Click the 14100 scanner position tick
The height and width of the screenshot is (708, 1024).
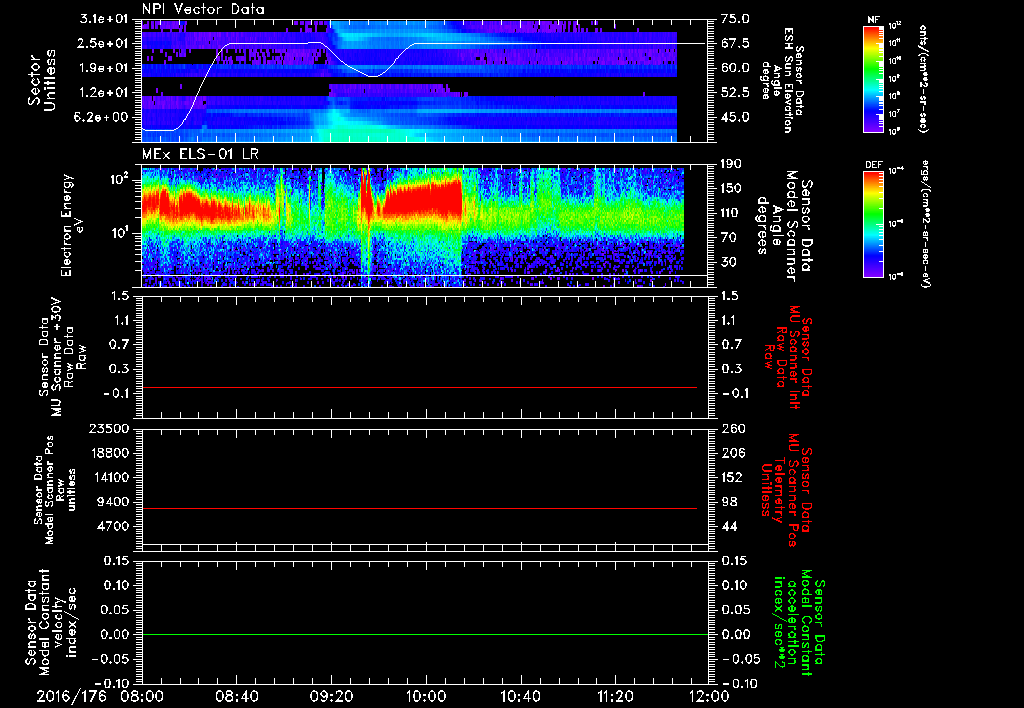114,477
